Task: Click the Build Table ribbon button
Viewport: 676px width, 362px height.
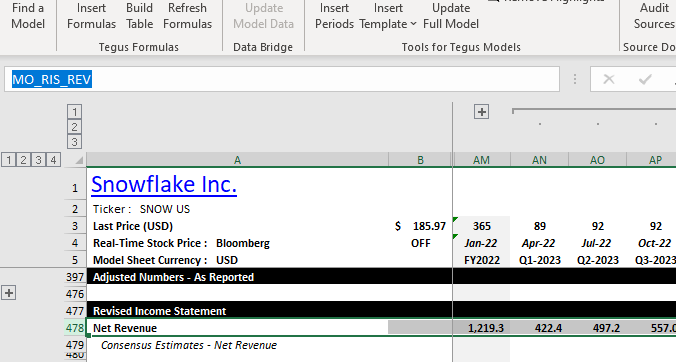Action: [x=139, y=16]
